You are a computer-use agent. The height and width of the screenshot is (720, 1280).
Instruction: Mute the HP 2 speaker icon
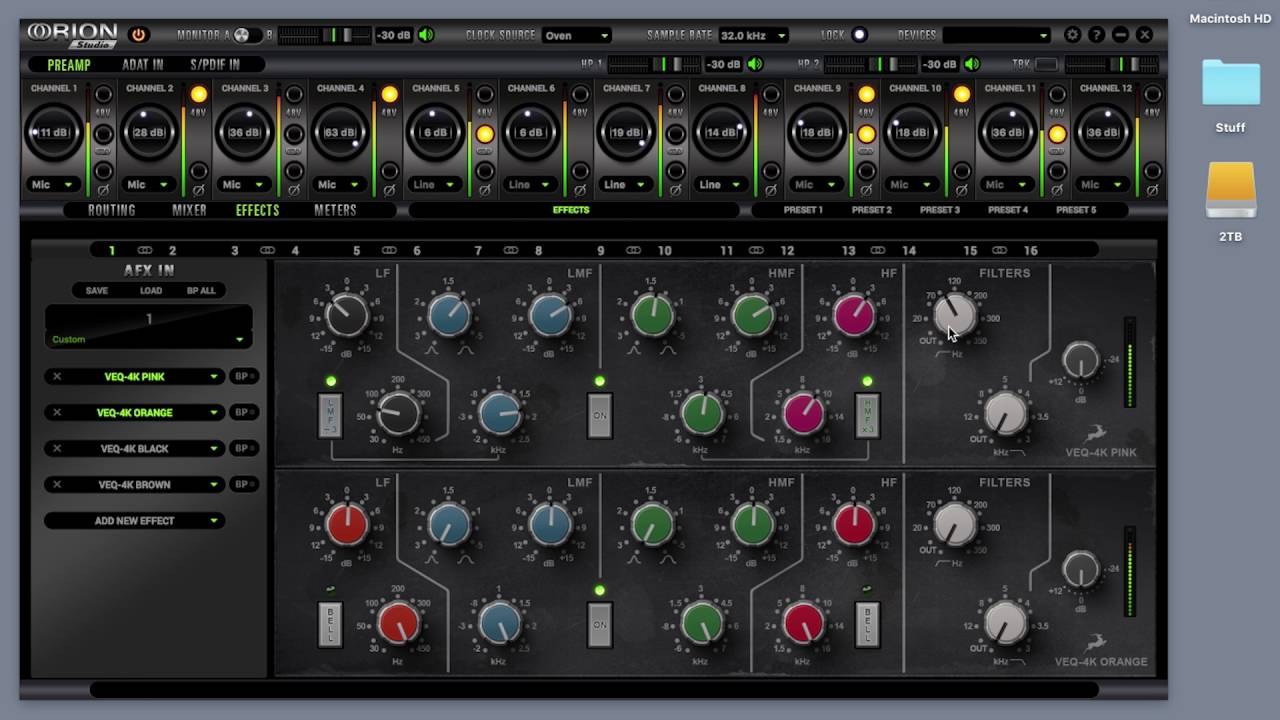point(972,64)
